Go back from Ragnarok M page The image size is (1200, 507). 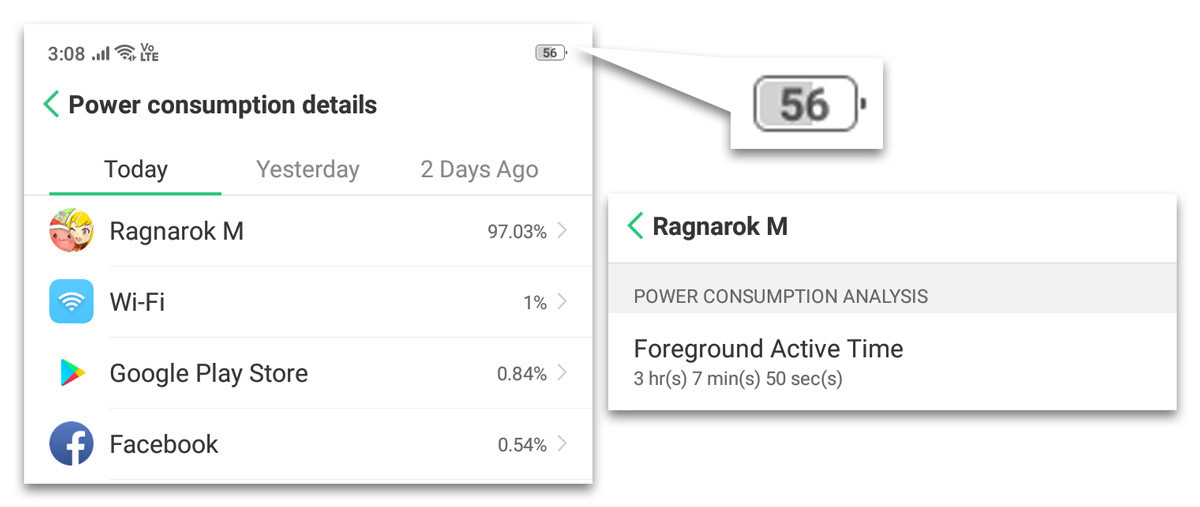coord(635,226)
